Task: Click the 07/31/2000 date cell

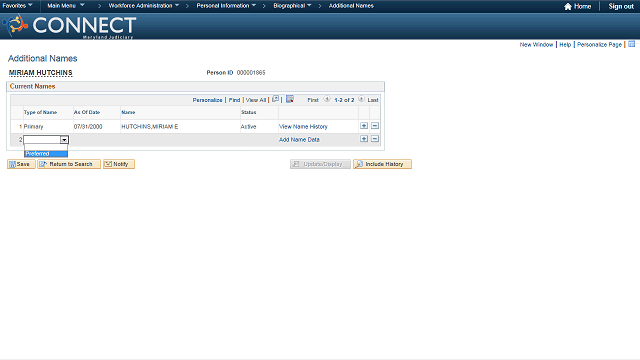Action: coord(88,127)
